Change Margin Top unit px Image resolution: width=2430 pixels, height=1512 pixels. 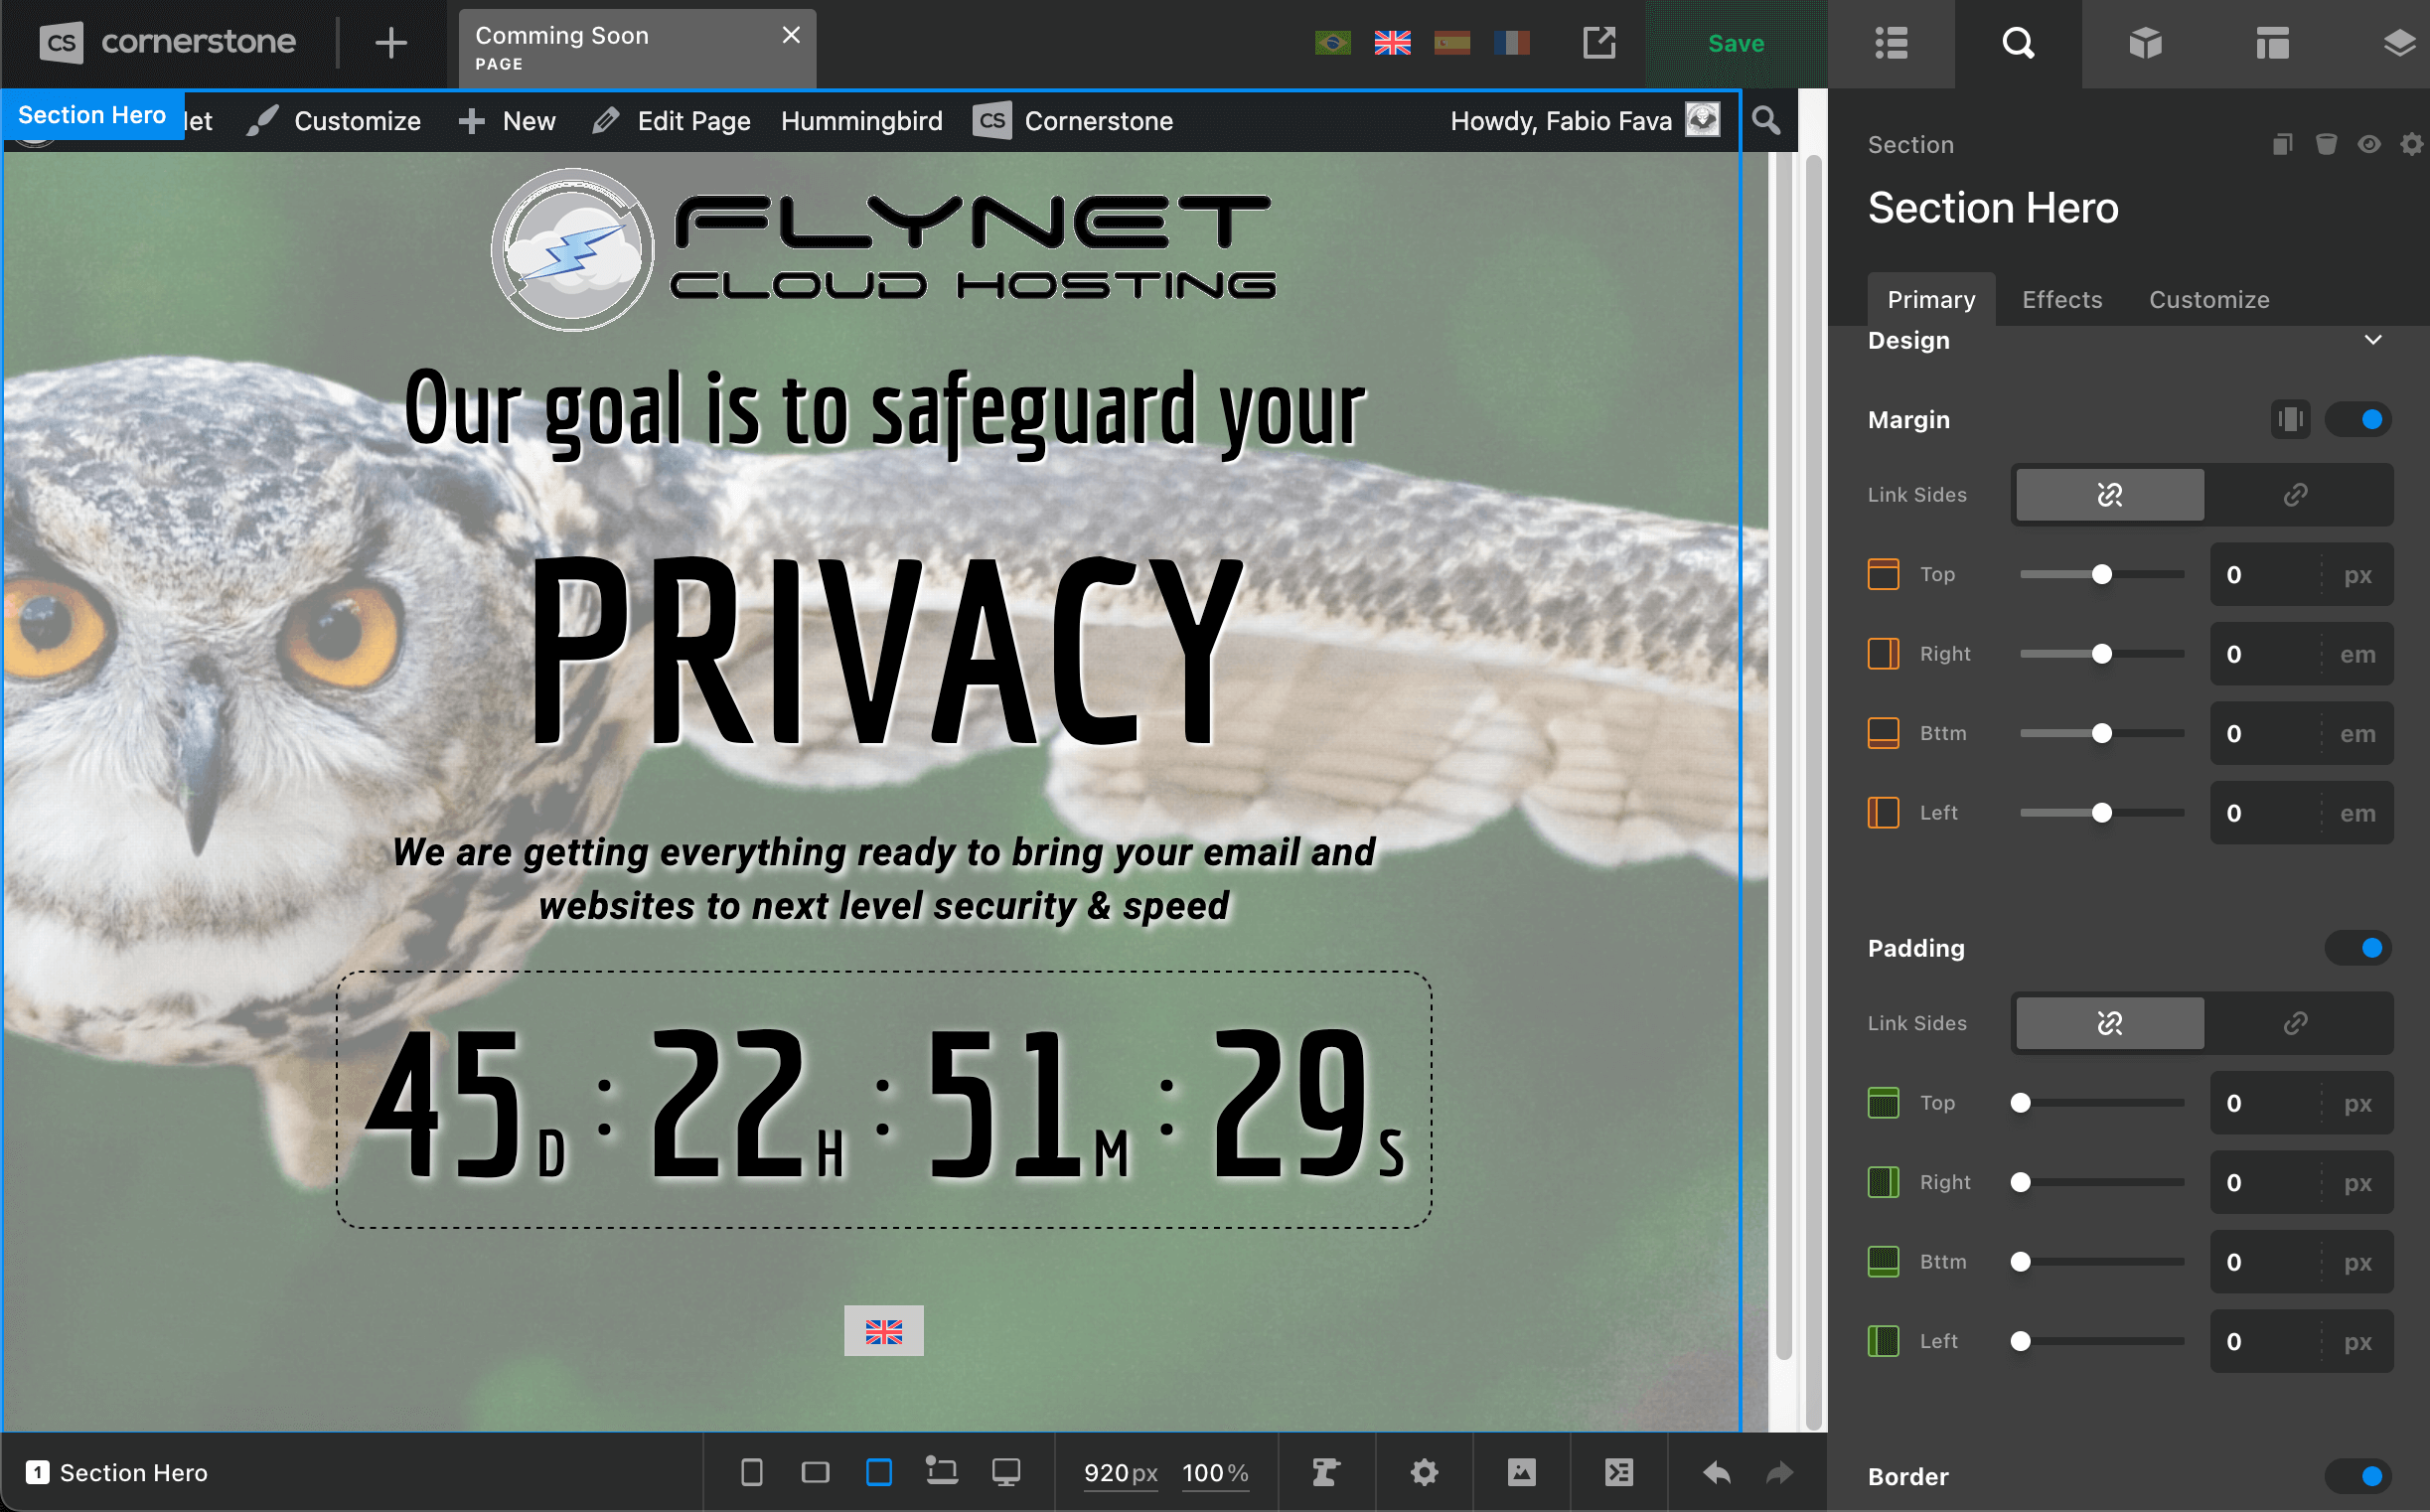click(2357, 574)
